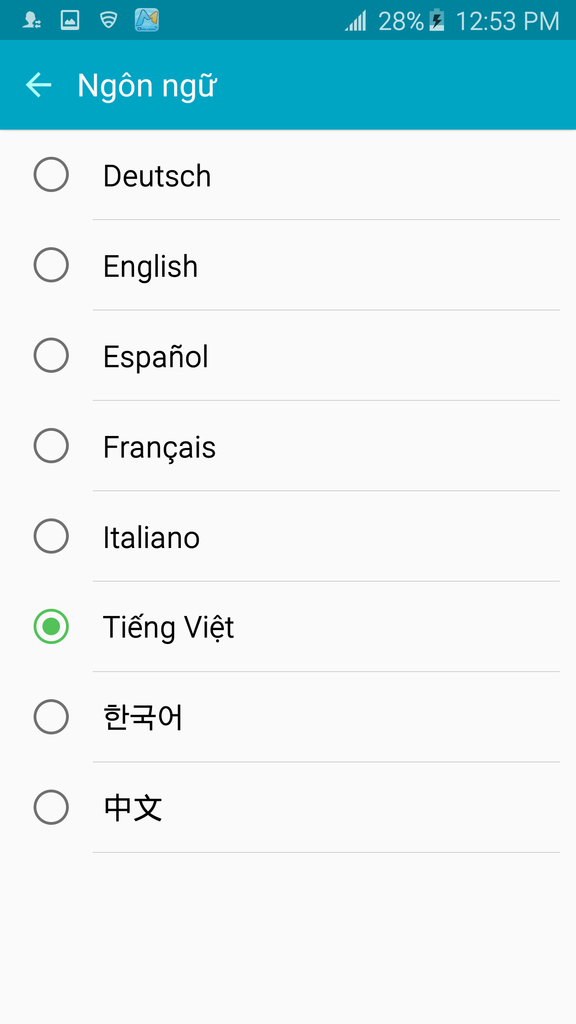Tap the battery charging icon

(437, 21)
